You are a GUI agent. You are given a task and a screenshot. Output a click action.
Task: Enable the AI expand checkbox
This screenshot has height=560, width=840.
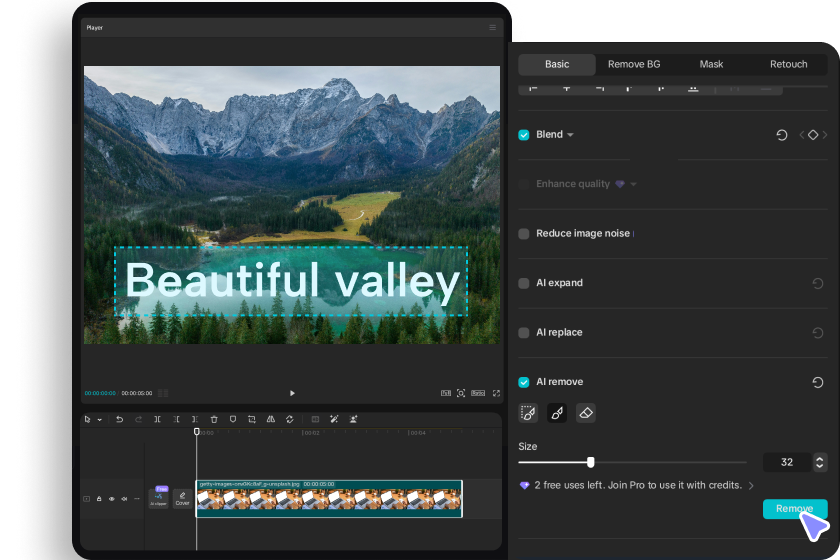(x=524, y=283)
